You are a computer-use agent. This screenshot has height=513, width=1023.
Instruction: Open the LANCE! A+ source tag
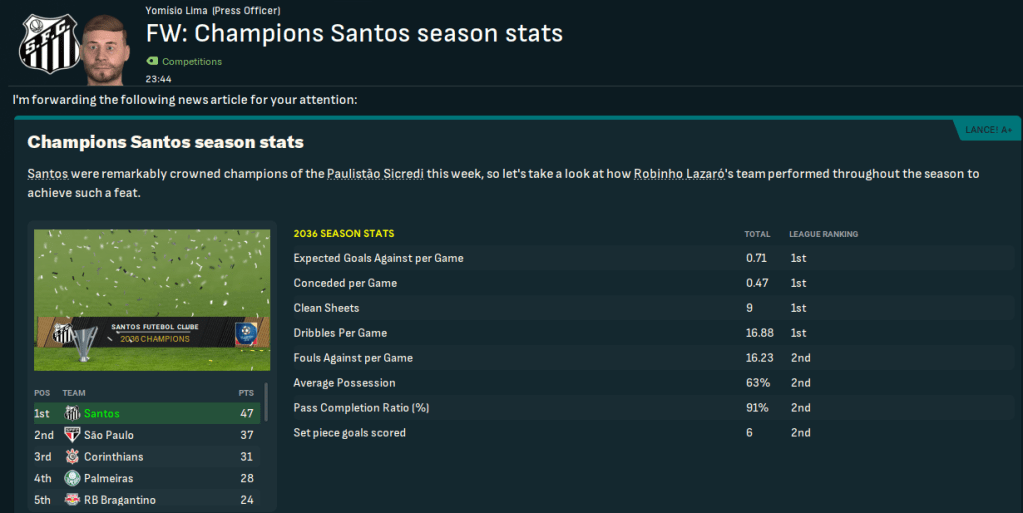tap(988, 130)
